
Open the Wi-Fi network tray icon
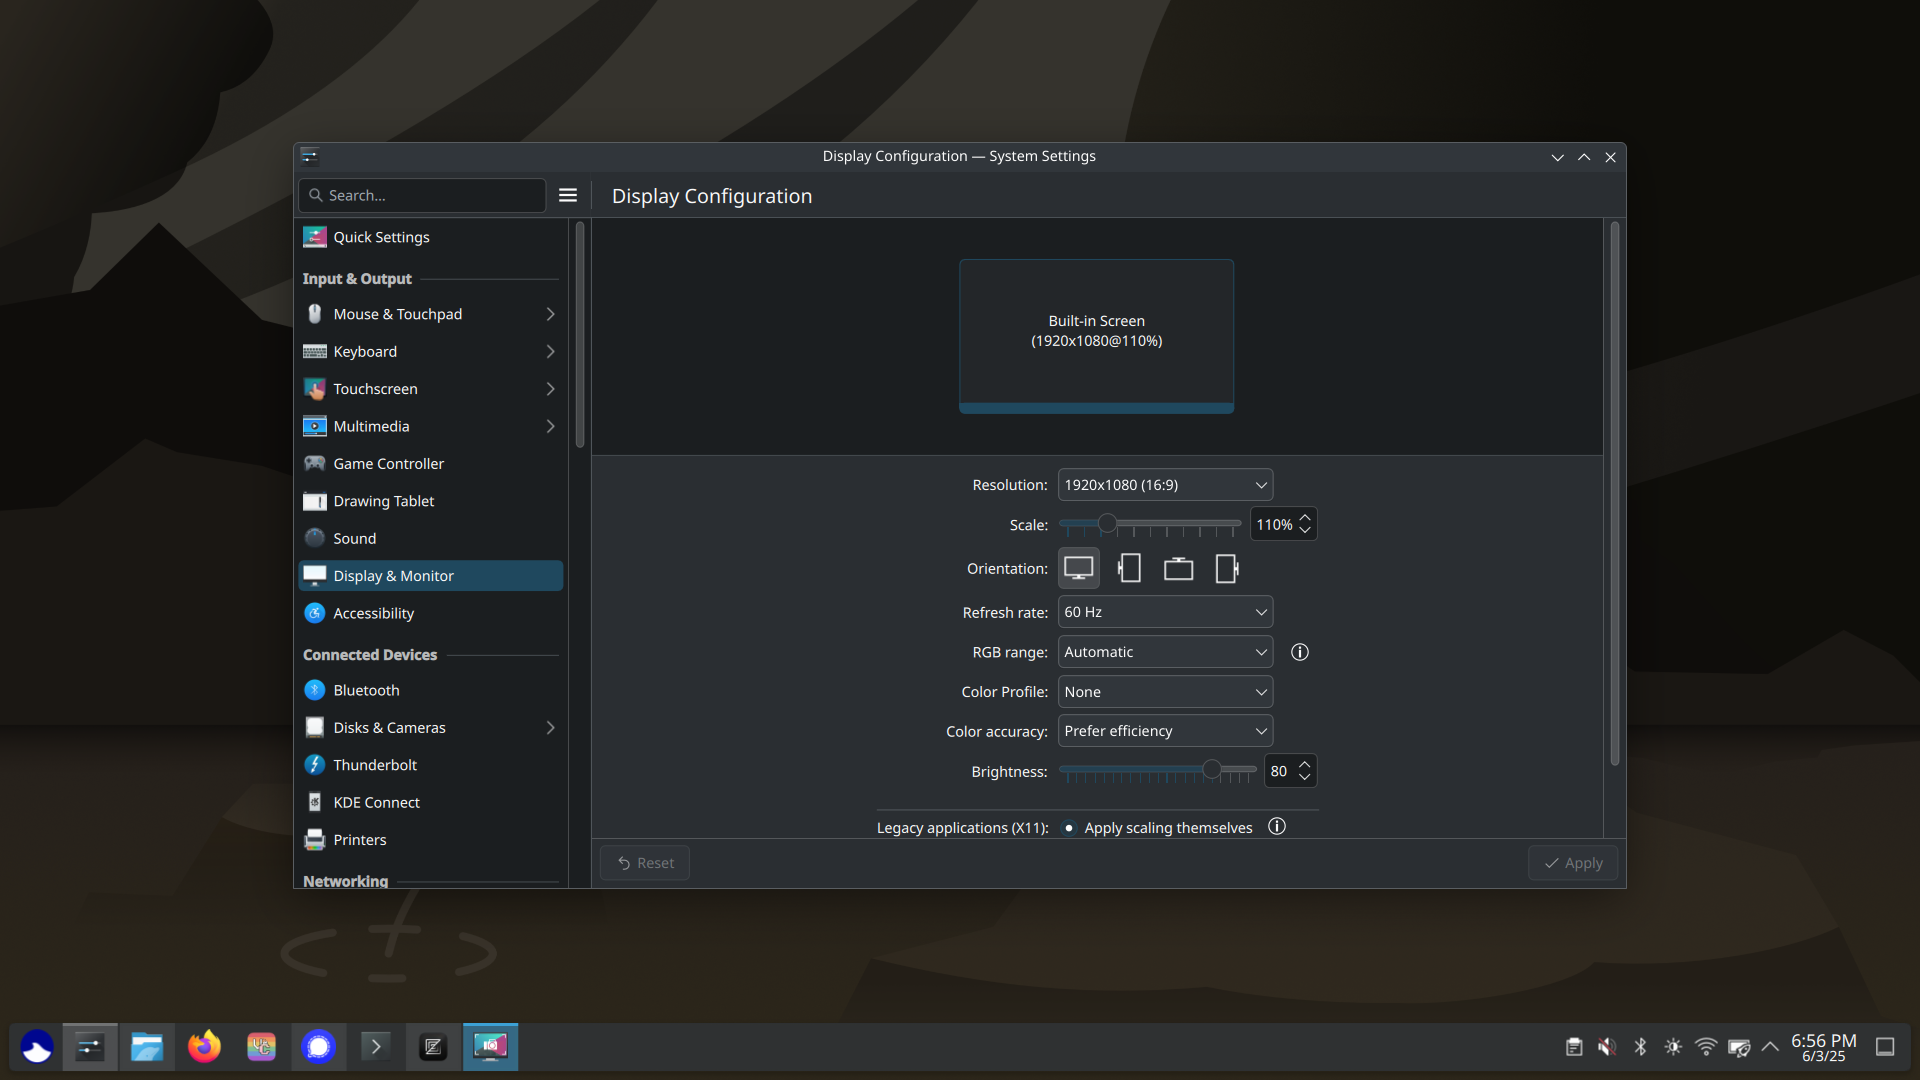(1706, 1047)
